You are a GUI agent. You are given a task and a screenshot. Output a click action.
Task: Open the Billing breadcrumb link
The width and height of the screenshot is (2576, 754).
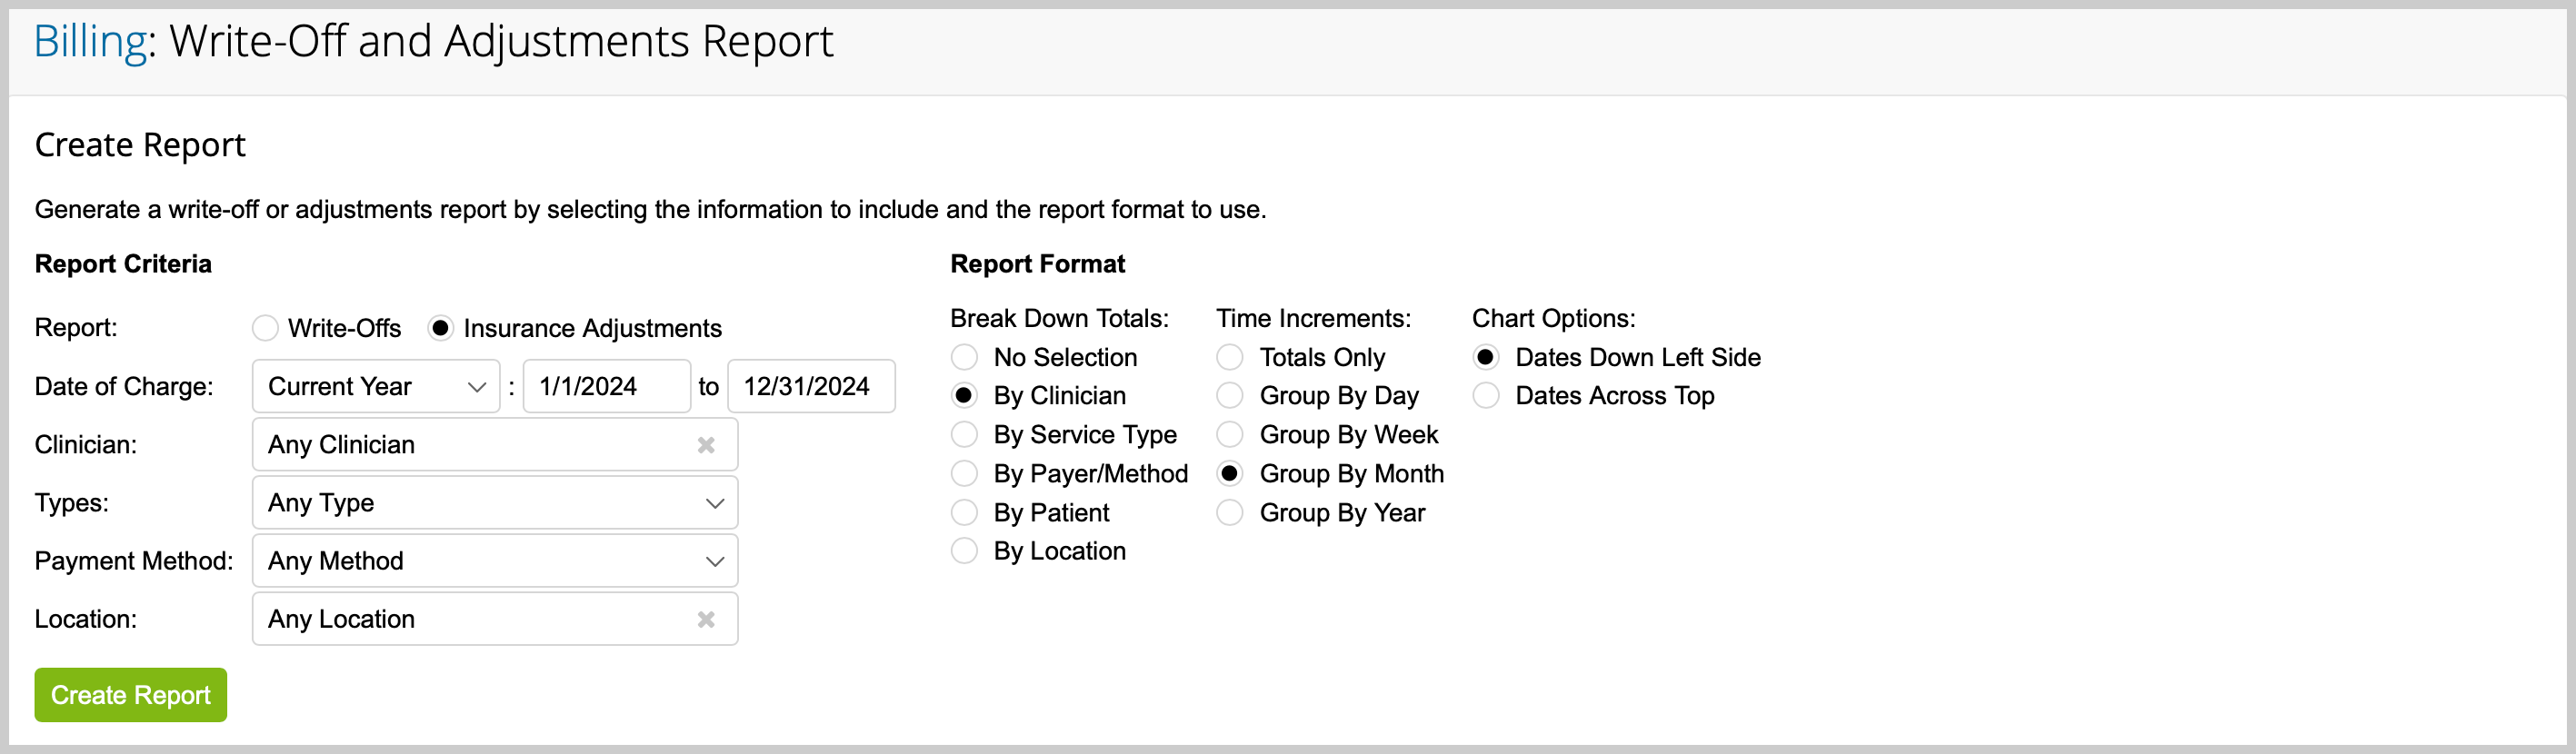pos(90,42)
